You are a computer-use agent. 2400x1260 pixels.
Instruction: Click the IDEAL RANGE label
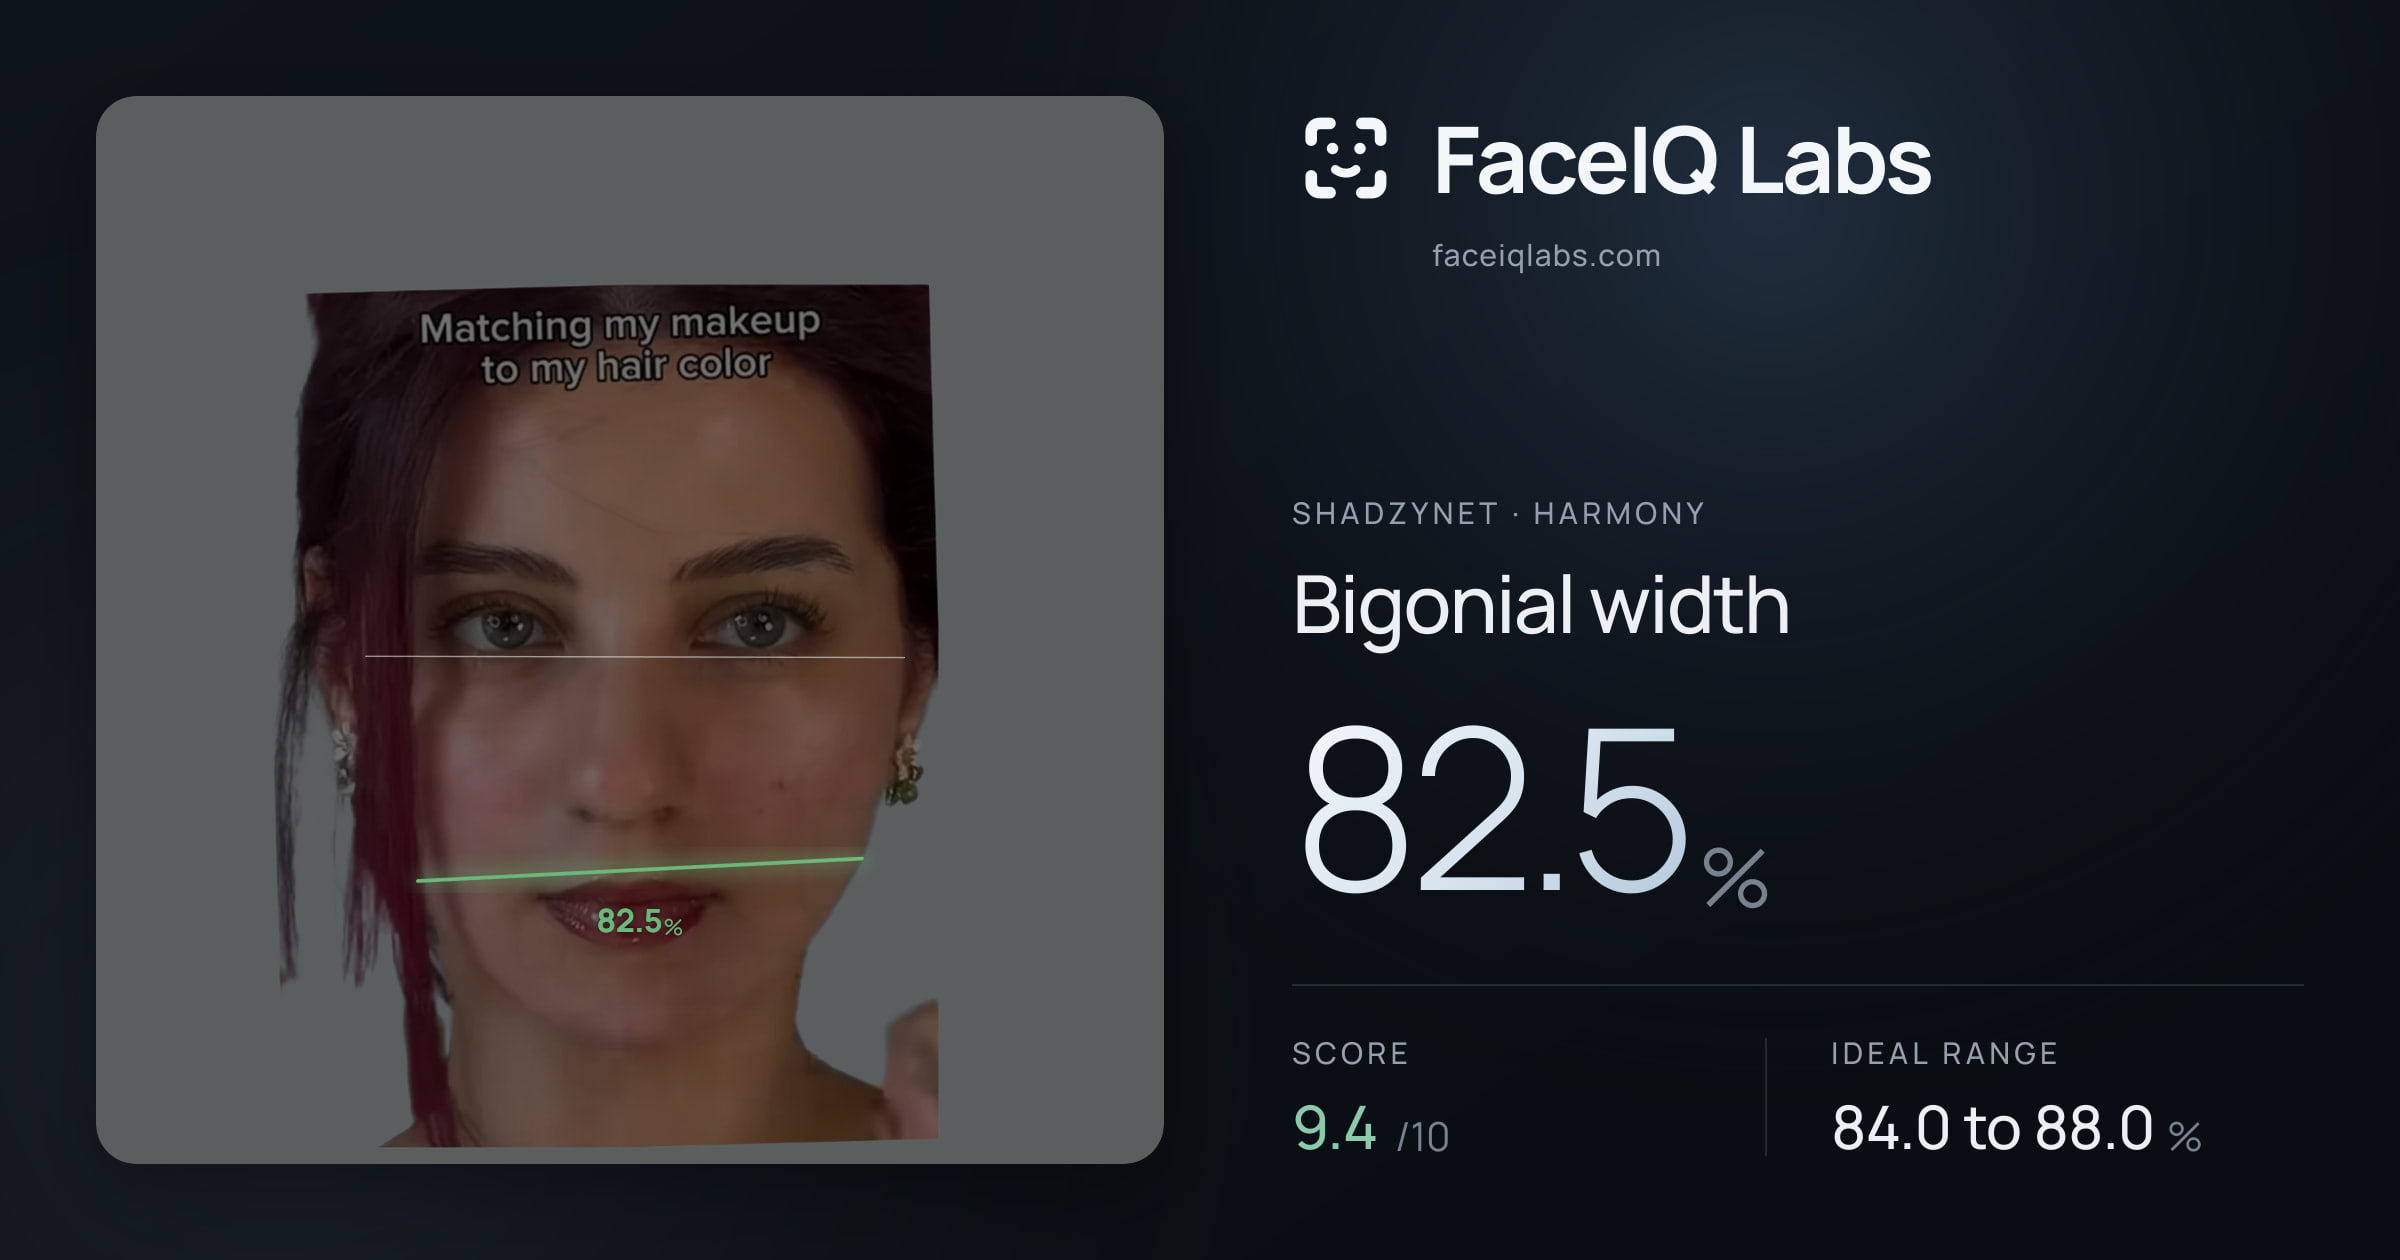pos(1944,1053)
